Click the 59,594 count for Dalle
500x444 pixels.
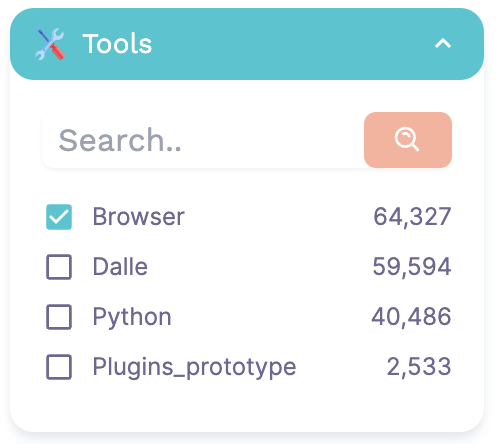coord(412,267)
